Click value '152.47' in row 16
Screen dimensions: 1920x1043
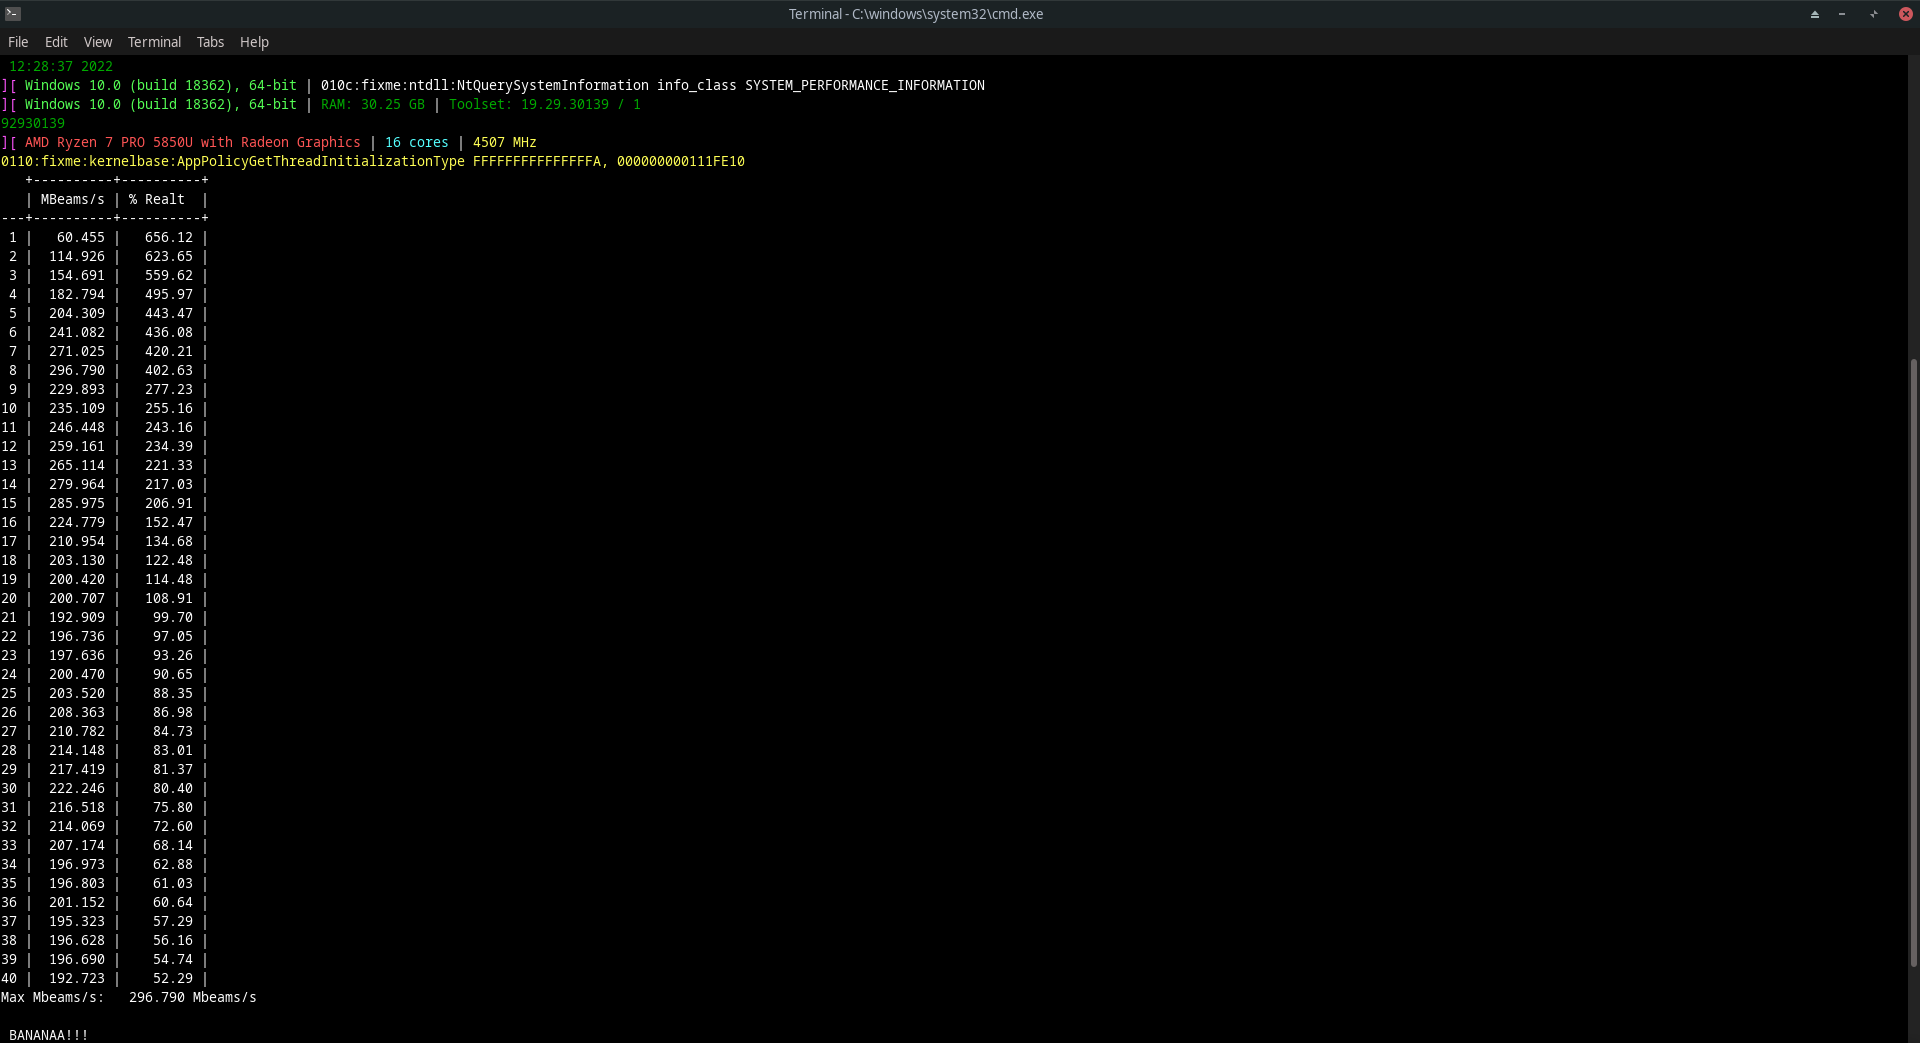tap(169, 522)
